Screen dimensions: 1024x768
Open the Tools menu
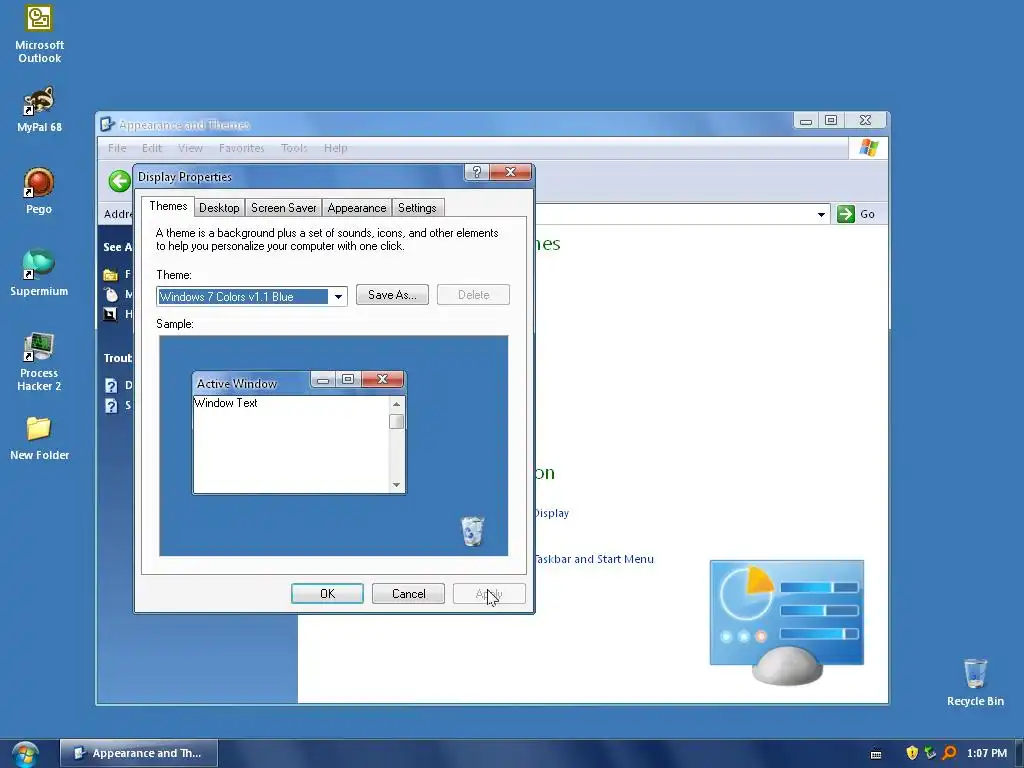pyautogui.click(x=294, y=148)
